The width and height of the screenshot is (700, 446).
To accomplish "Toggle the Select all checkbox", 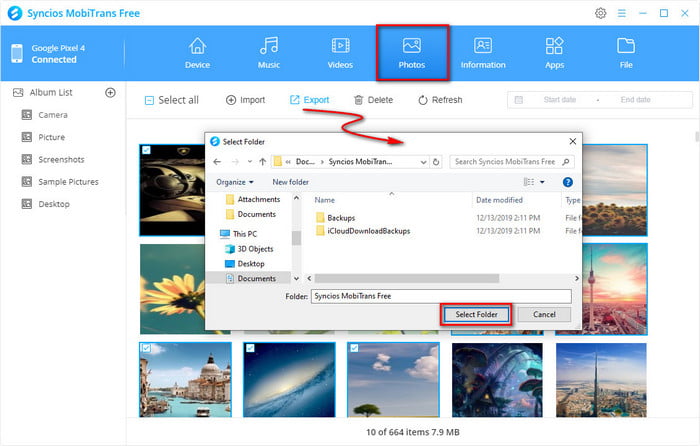I will coord(149,100).
